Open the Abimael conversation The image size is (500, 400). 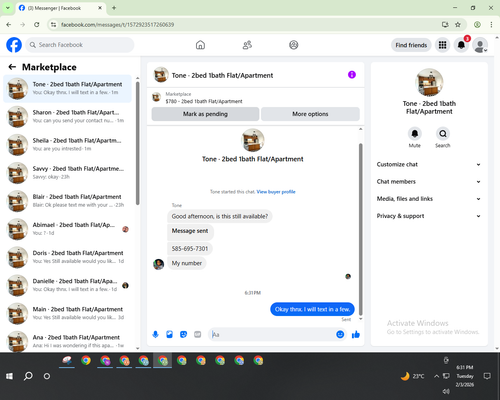[x=67, y=229]
